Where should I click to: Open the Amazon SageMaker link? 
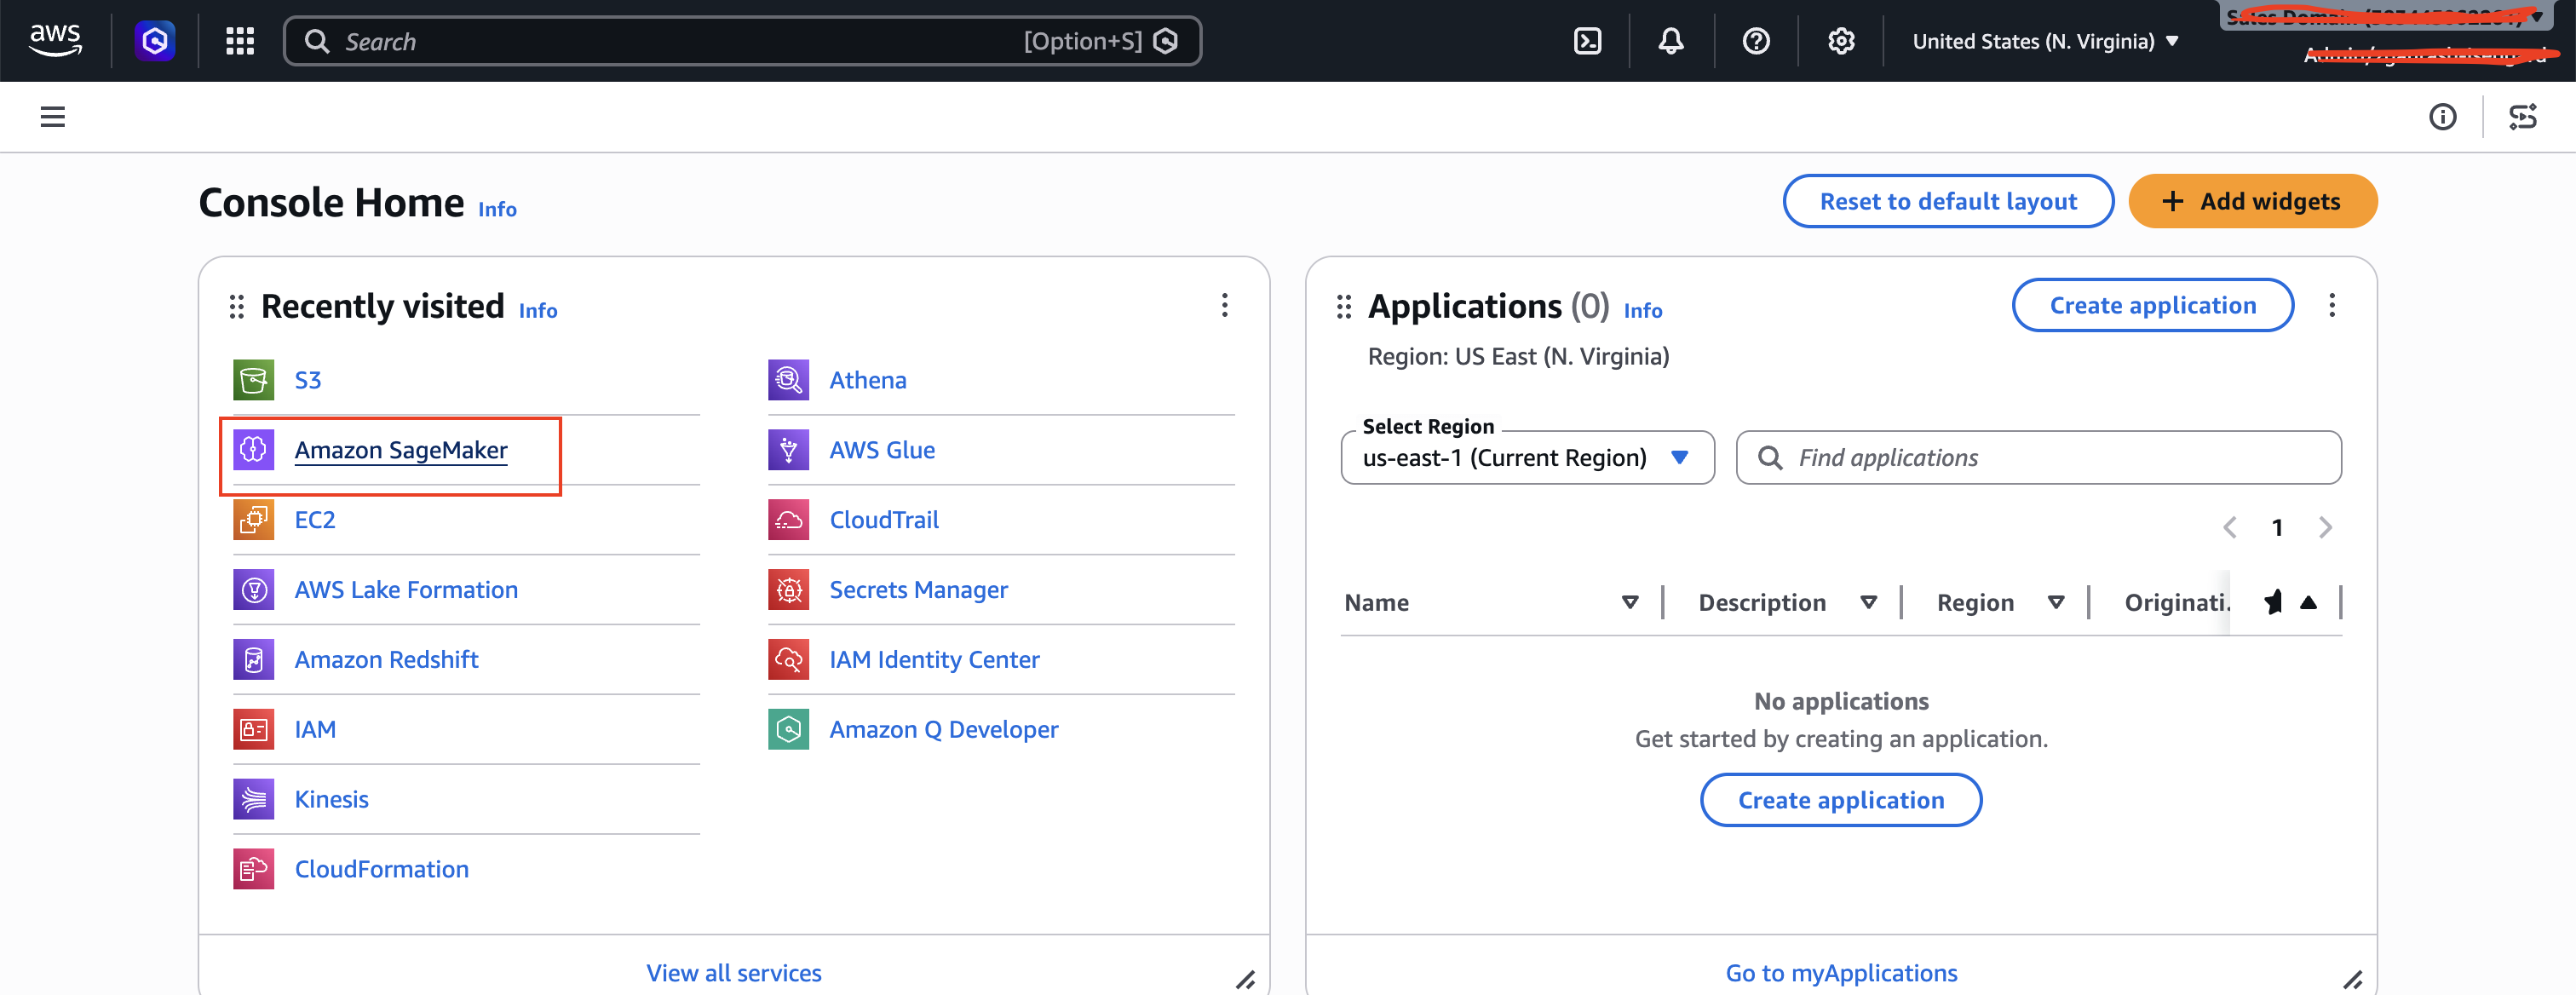click(x=401, y=450)
